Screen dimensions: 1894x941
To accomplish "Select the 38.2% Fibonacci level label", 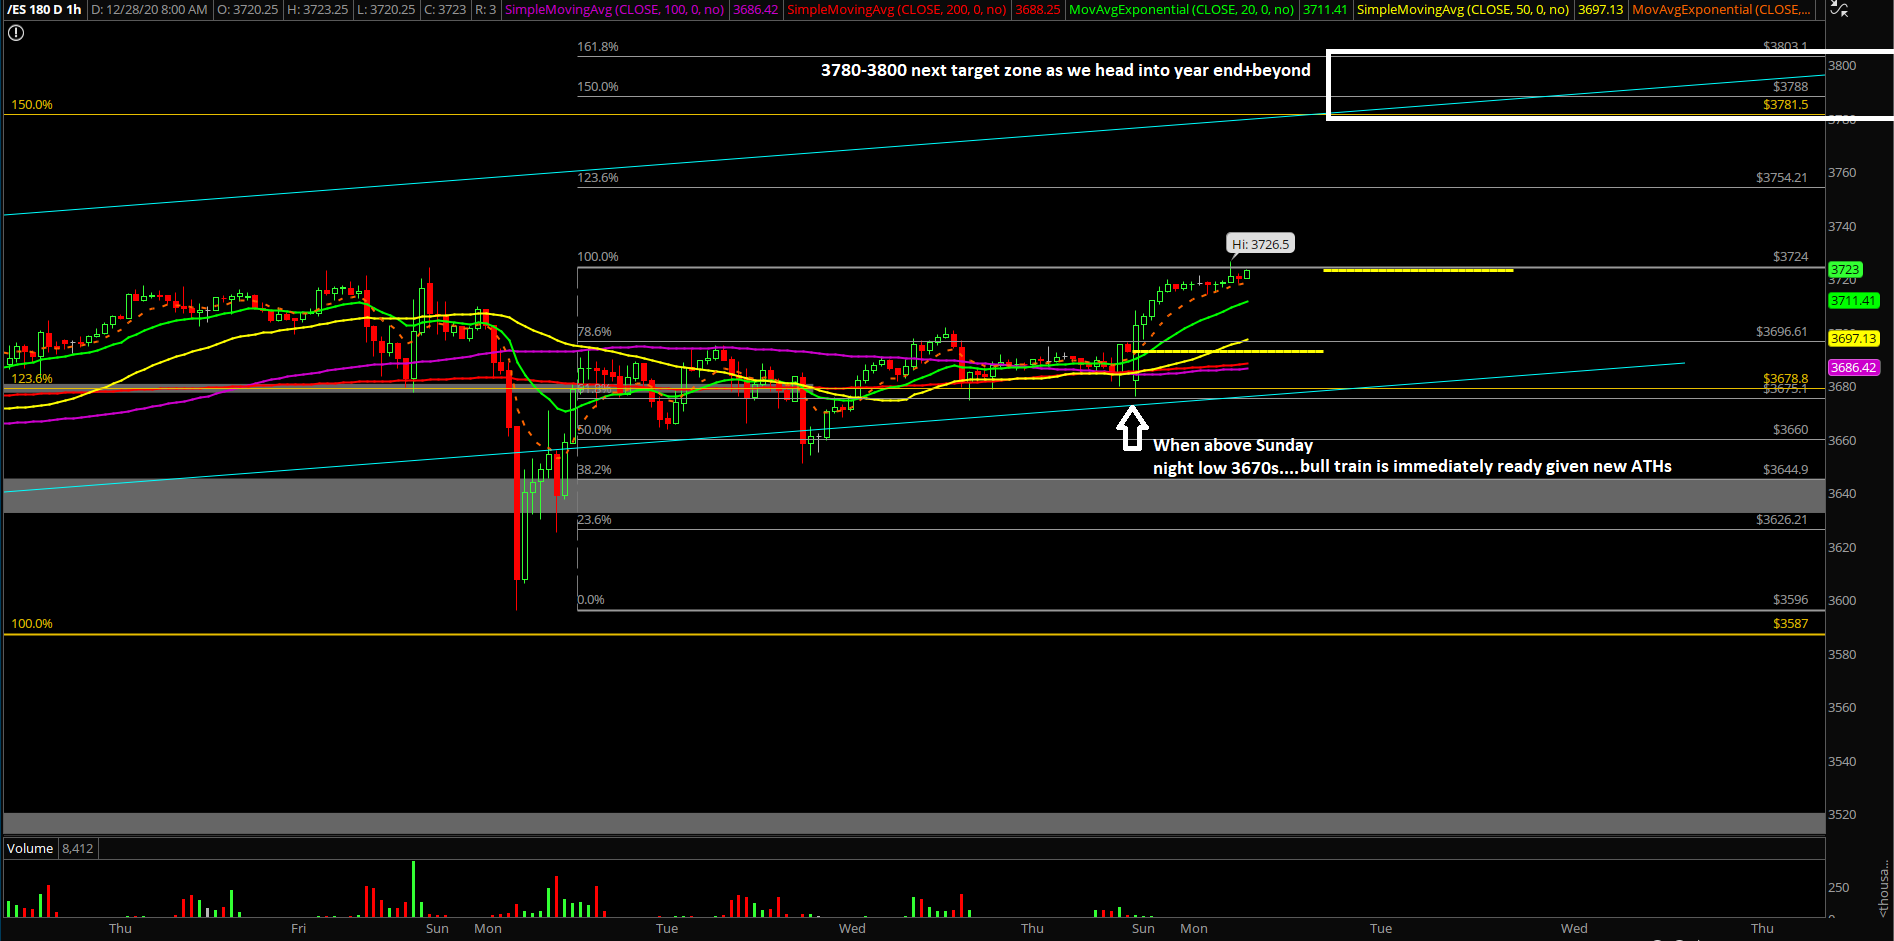I will 594,470.
